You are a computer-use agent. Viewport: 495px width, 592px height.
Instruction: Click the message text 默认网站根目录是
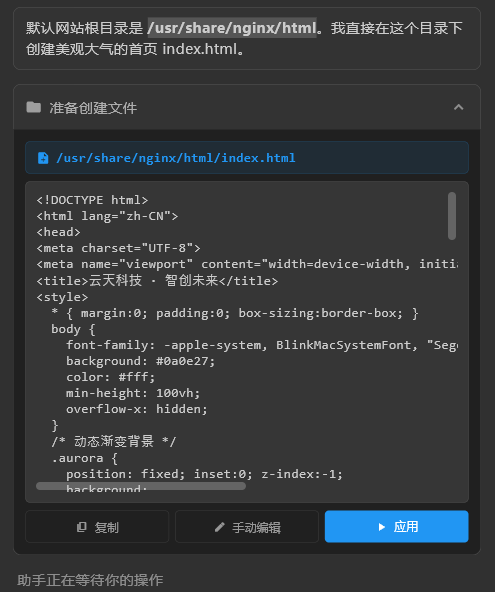pos(85,28)
